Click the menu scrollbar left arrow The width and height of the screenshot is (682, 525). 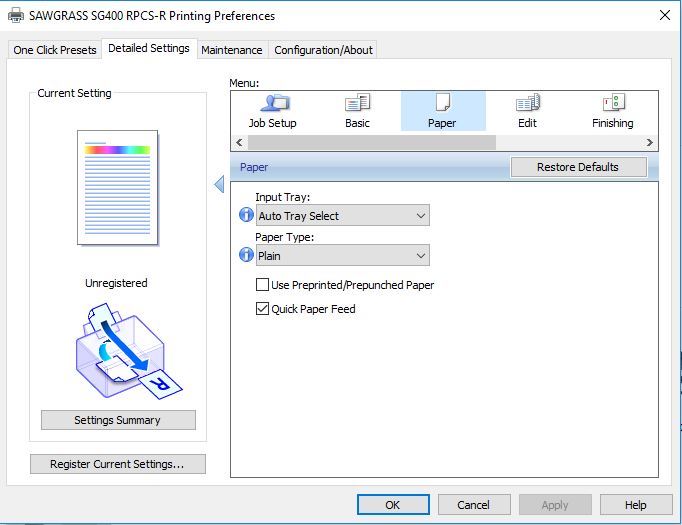(x=239, y=143)
